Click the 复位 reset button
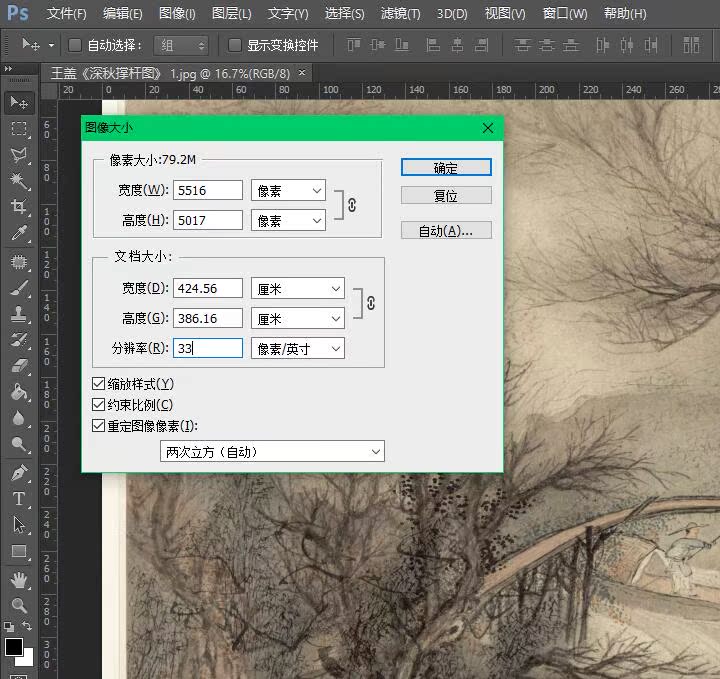The width and height of the screenshot is (720, 679). 446,196
